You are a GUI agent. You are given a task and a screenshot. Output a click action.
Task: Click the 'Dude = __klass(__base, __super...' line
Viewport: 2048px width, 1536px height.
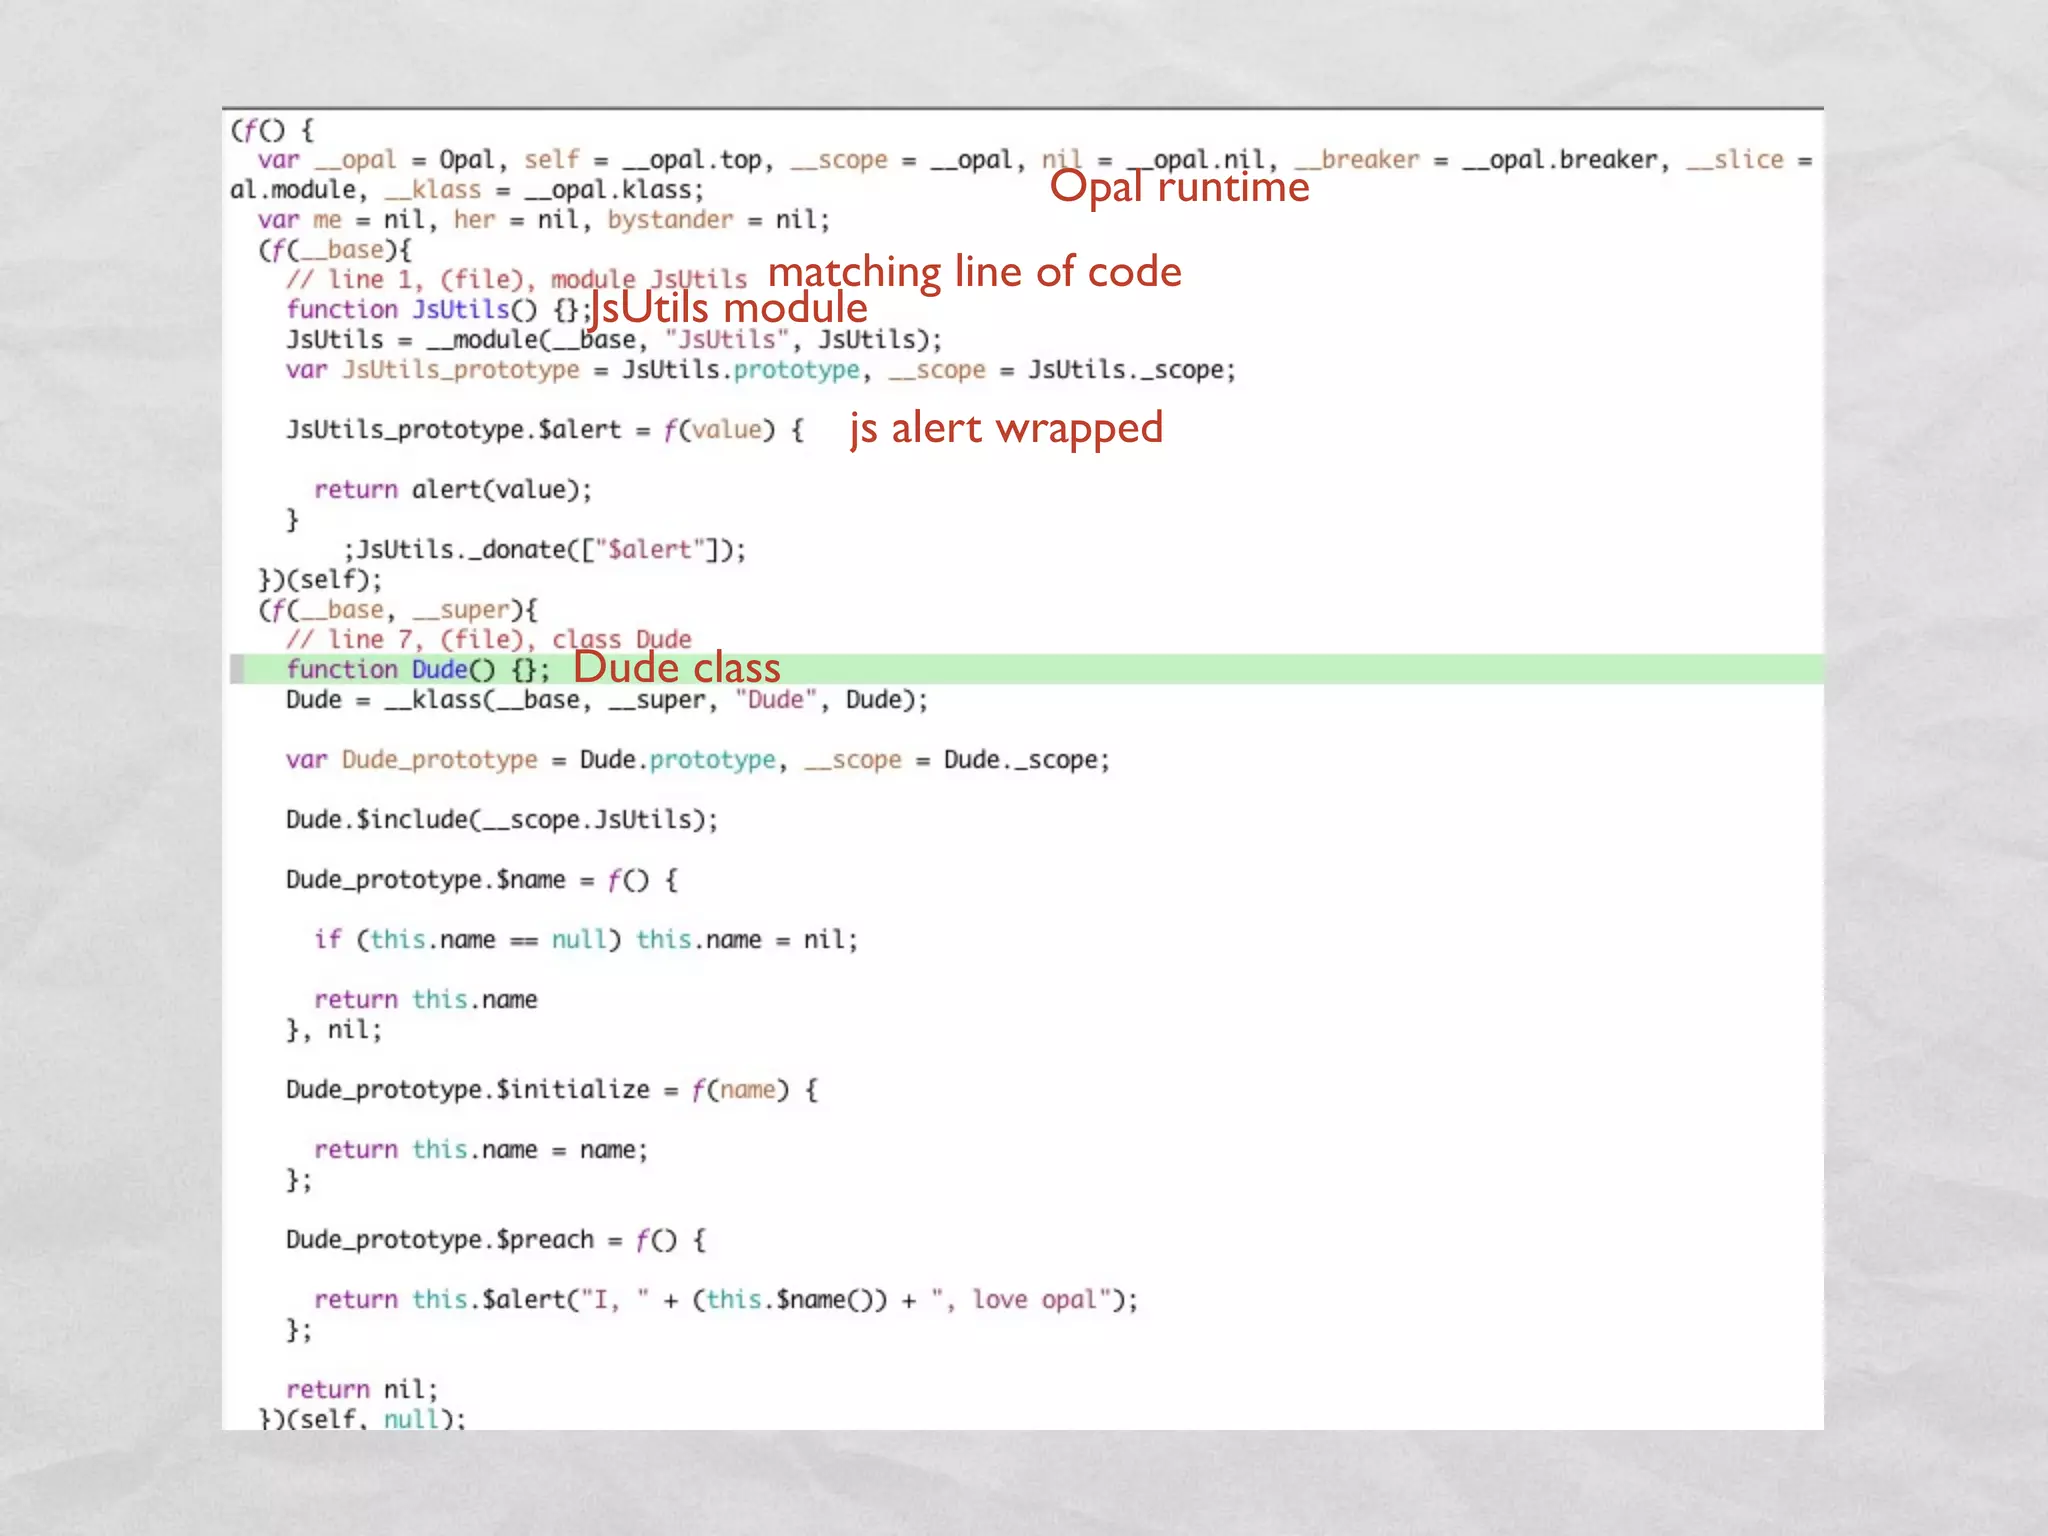tap(607, 700)
